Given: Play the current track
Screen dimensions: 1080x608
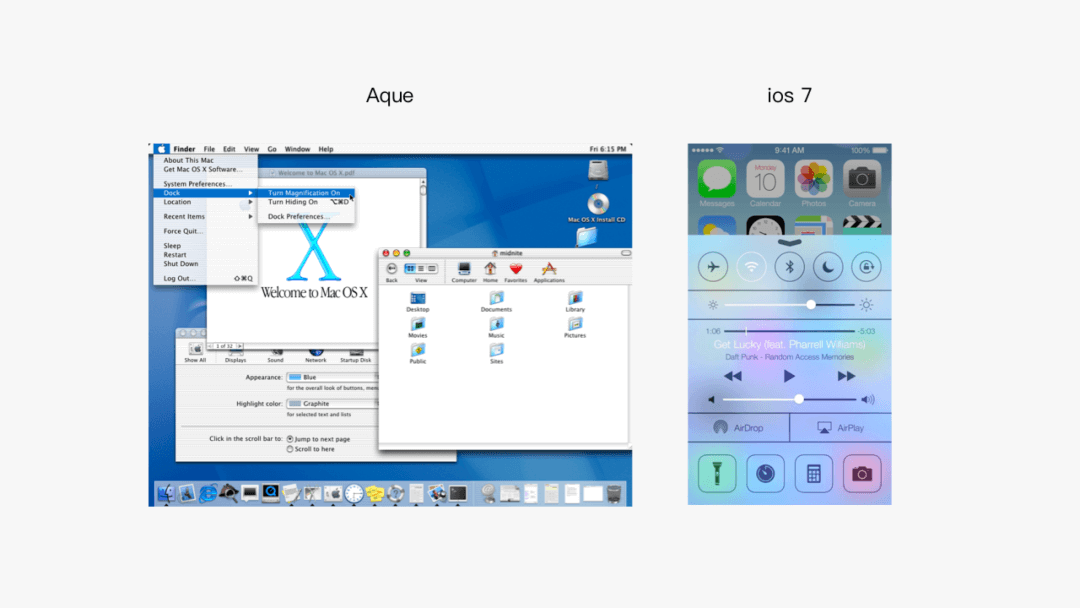Looking at the screenshot, I should click(x=789, y=376).
